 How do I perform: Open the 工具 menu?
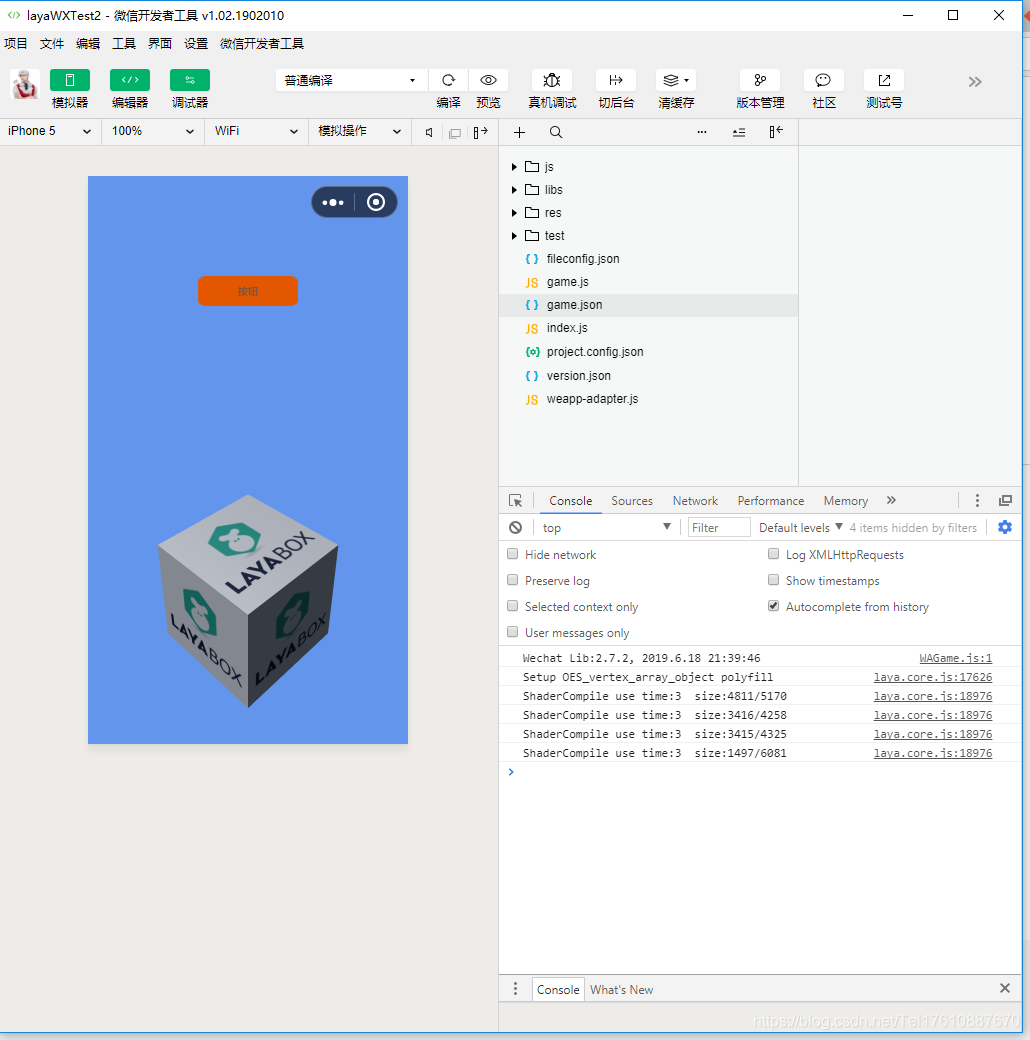(124, 44)
